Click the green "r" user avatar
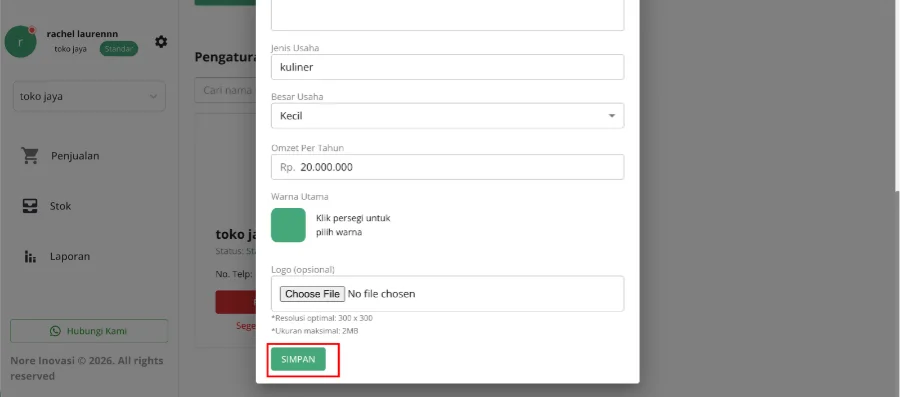Screen dimensions: 901x397 click(x=21, y=41)
